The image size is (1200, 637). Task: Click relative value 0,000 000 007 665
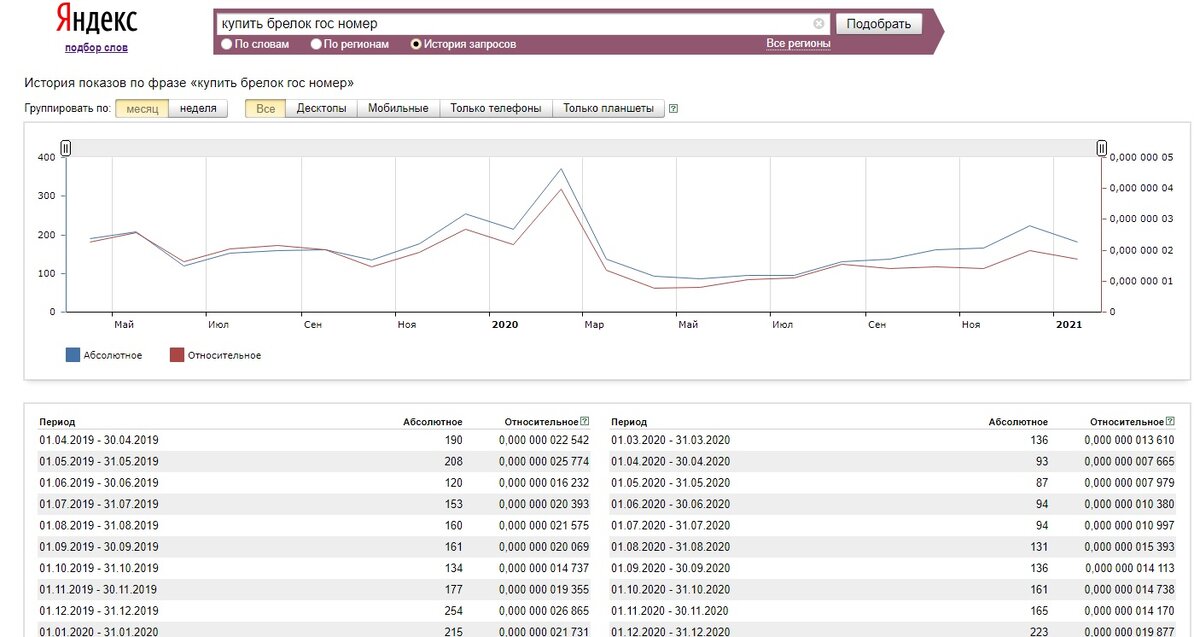[1129, 461]
